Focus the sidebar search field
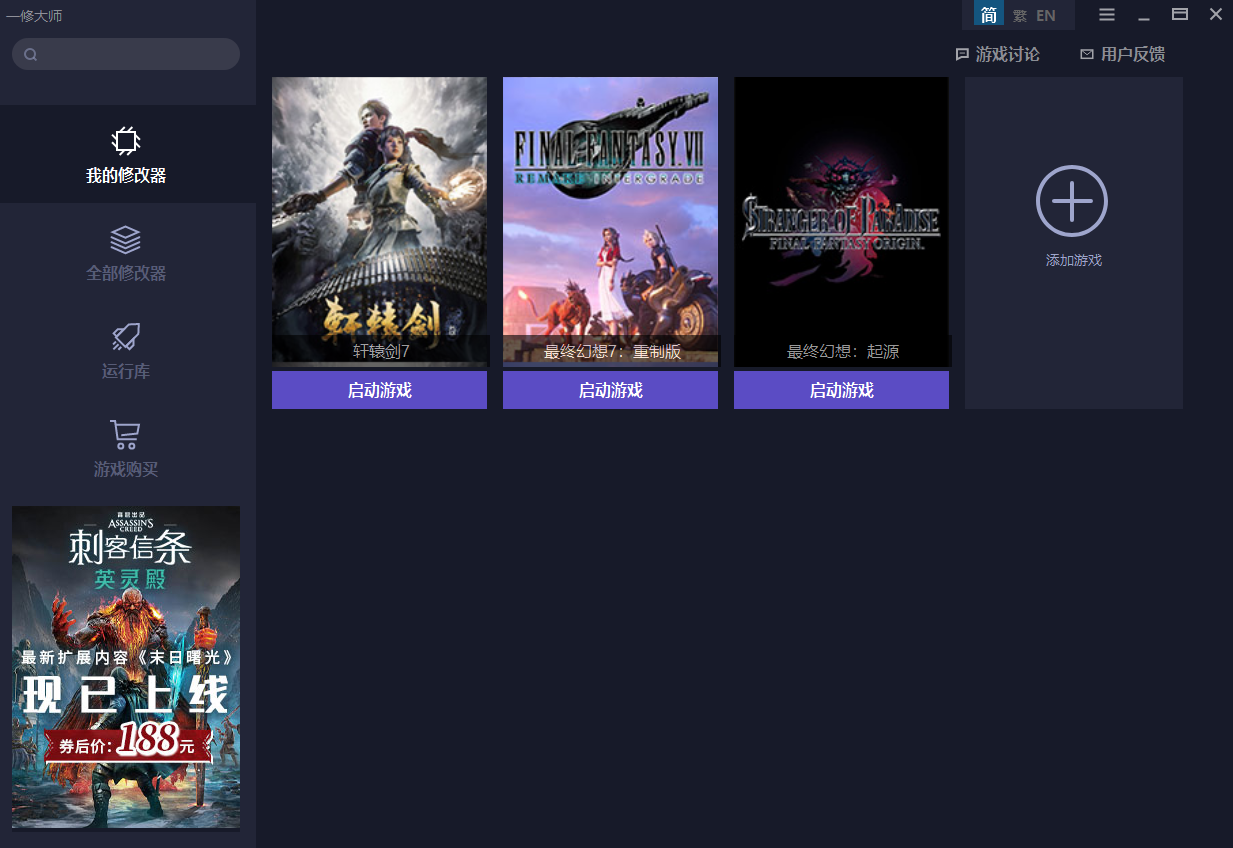This screenshot has width=1233, height=848. point(126,54)
